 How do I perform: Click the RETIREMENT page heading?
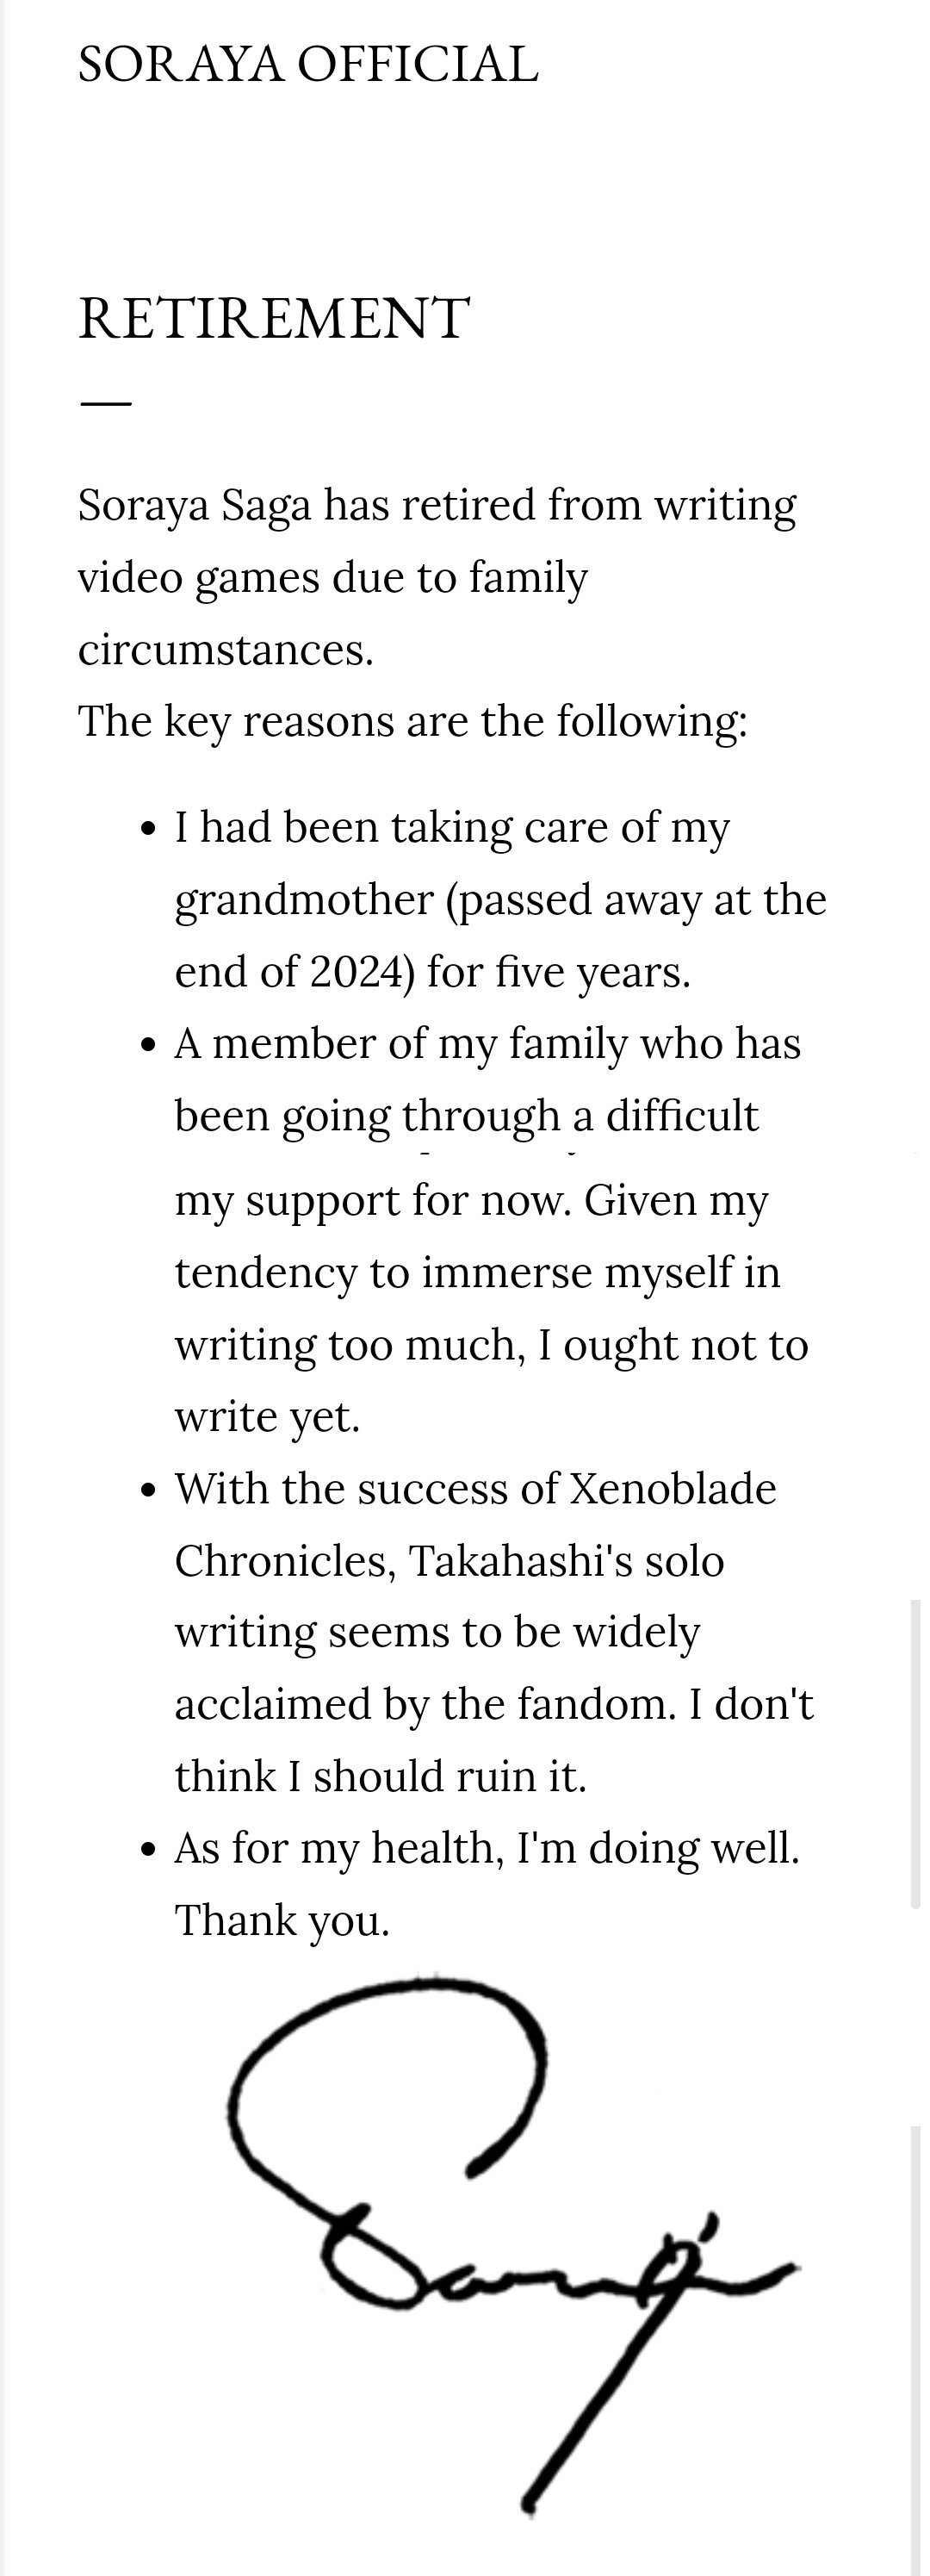coord(273,319)
